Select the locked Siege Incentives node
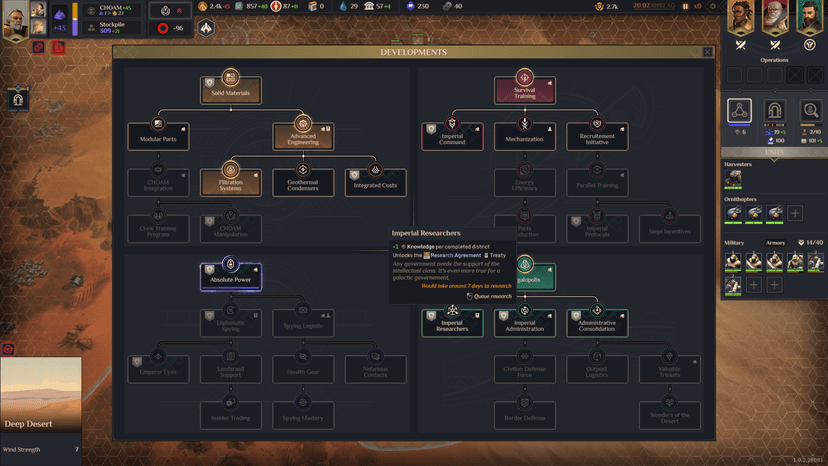Screen dimensions: 828x466 click(x=670, y=229)
